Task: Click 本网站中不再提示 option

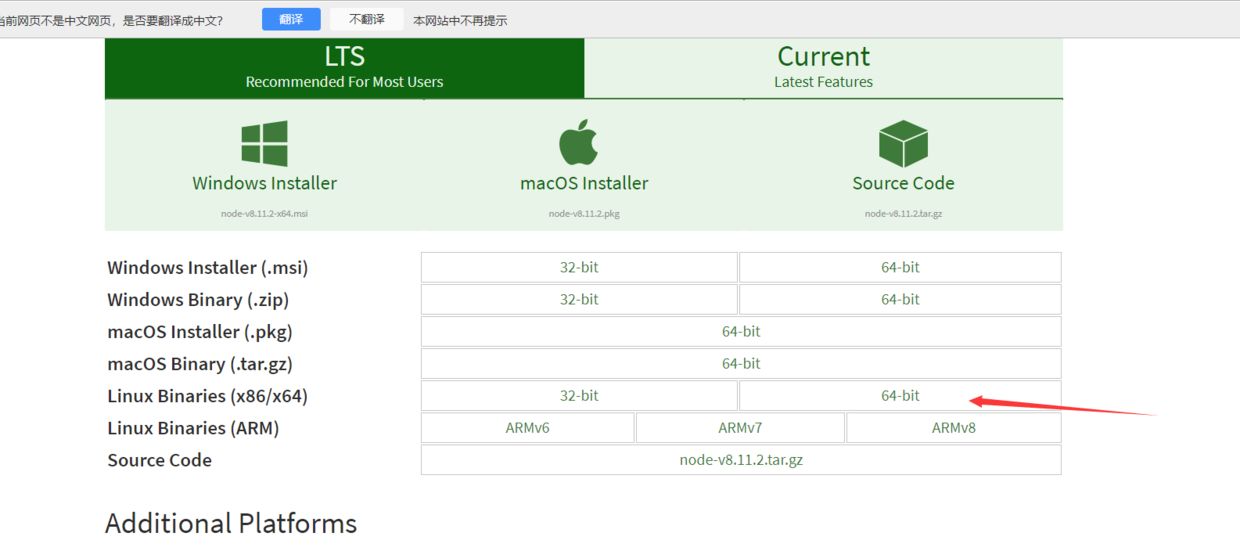Action: (460, 20)
